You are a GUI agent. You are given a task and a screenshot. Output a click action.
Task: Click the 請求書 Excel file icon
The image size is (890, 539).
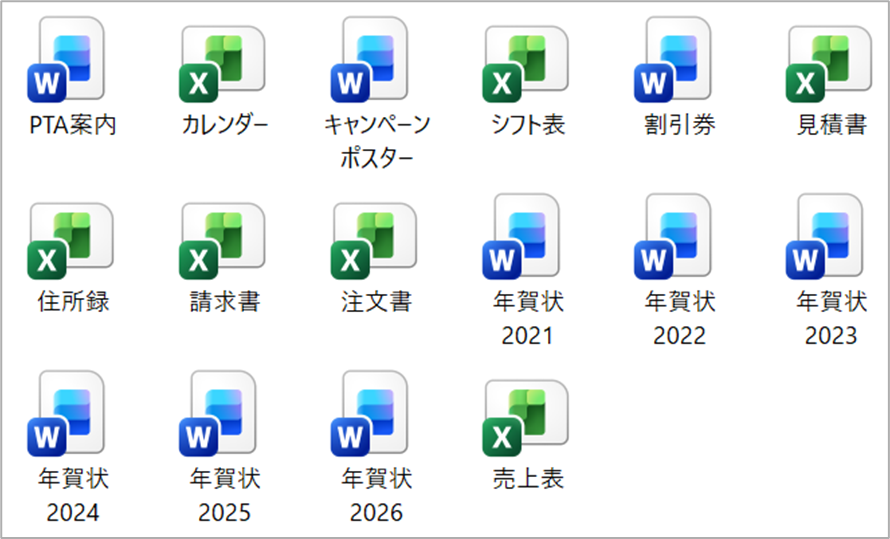tap(223, 240)
